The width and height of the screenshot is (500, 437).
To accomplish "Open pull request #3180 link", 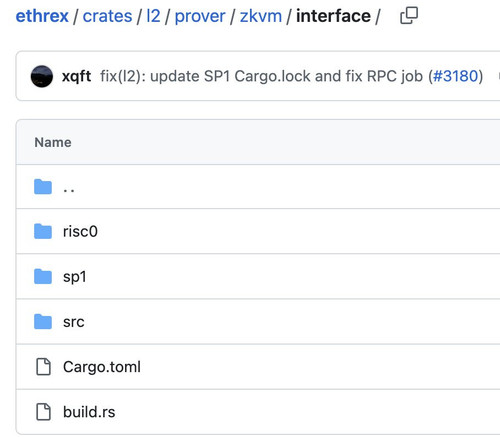I will click(x=455, y=76).
